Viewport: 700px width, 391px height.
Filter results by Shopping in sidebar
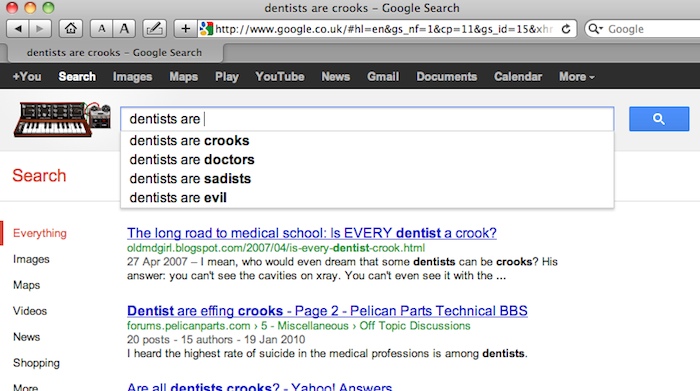click(36, 363)
